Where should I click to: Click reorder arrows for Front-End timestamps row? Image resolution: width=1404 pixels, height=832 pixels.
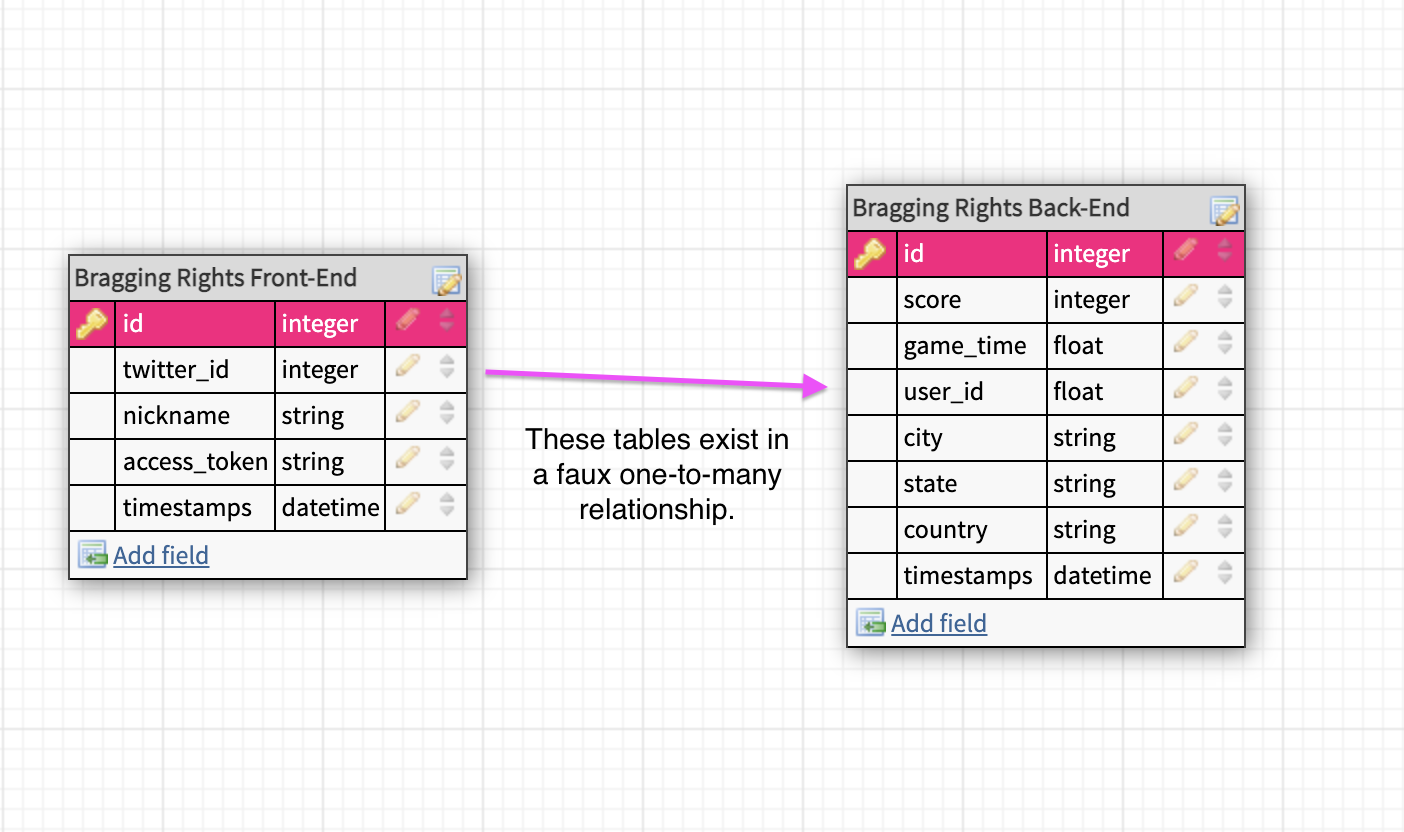point(447,505)
